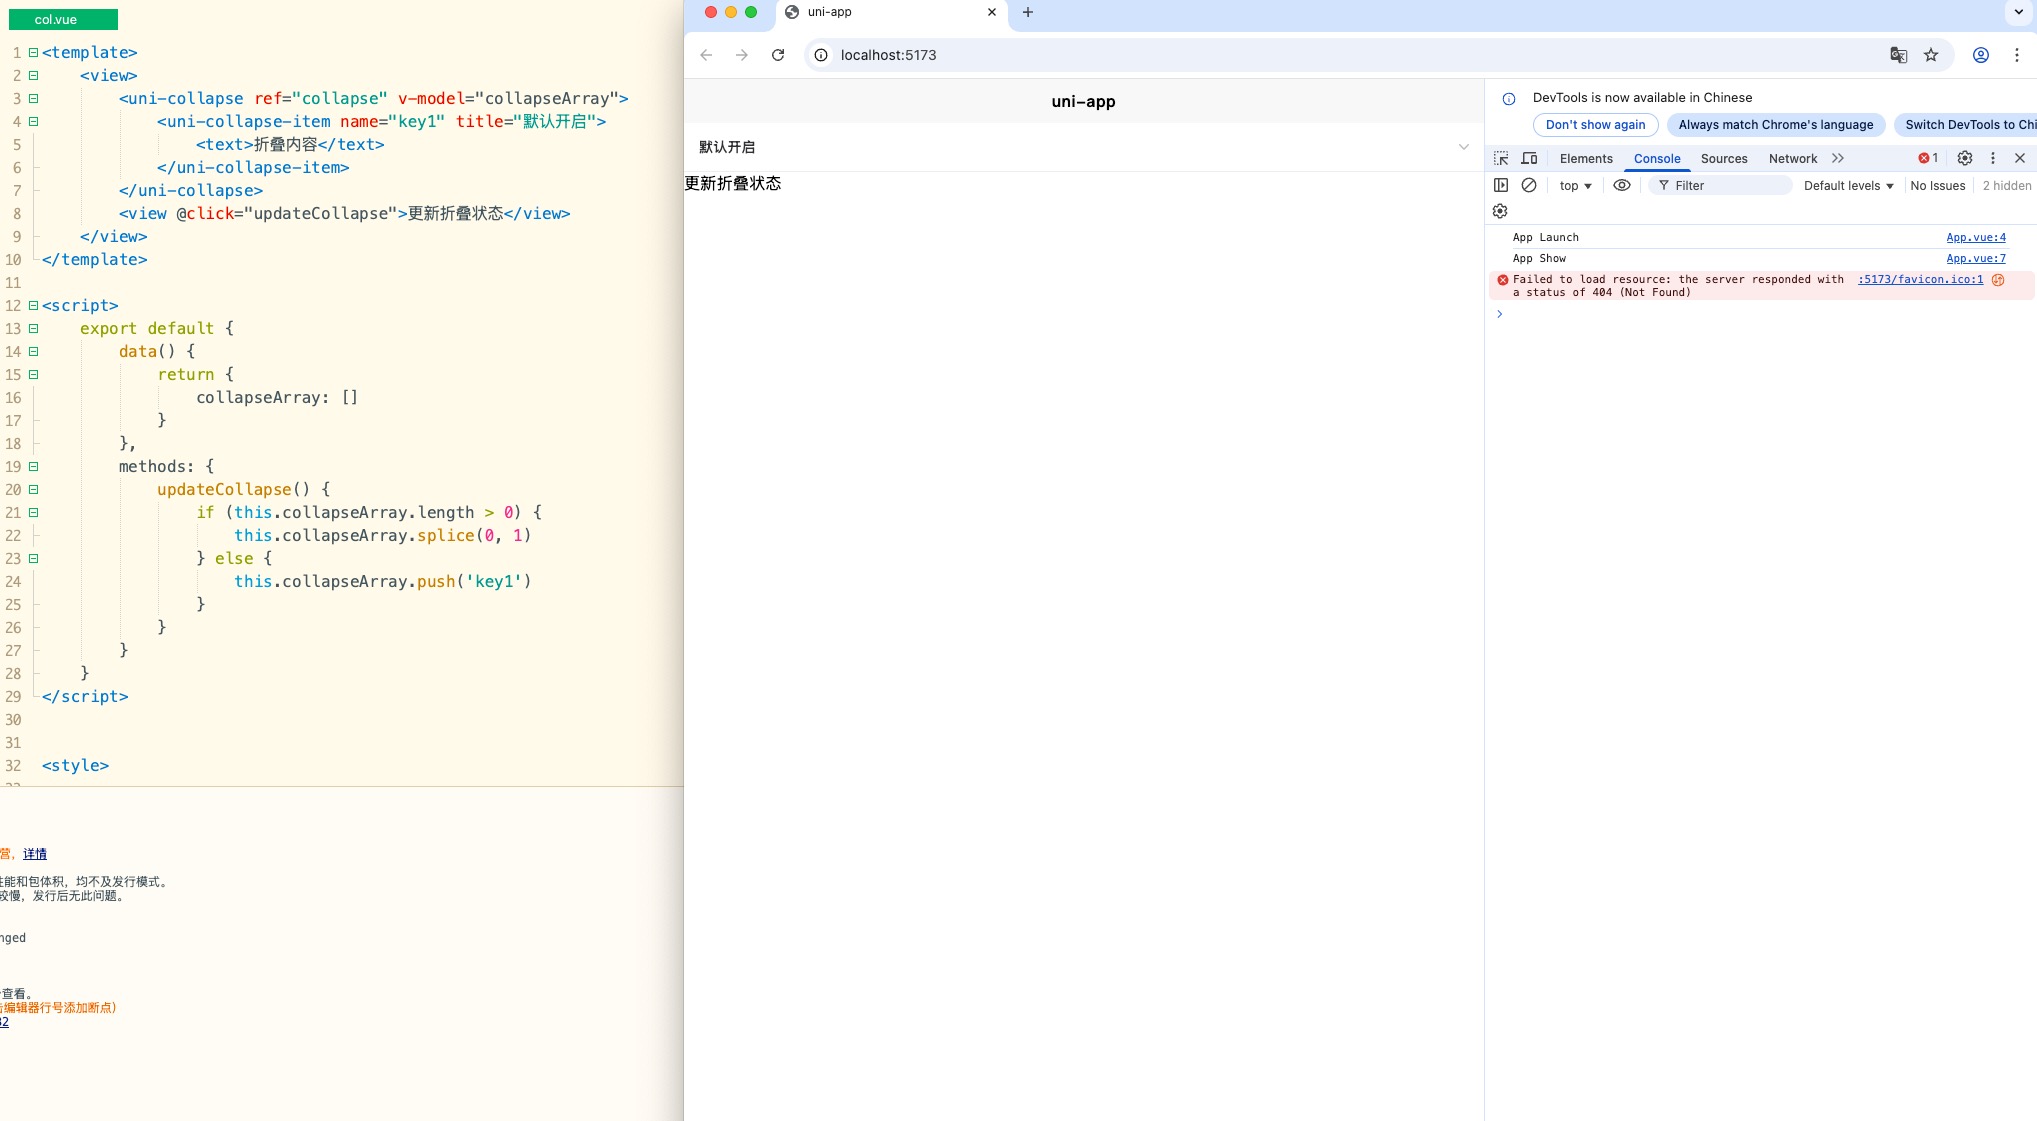Open DevTools settings gear icon

coord(1964,158)
